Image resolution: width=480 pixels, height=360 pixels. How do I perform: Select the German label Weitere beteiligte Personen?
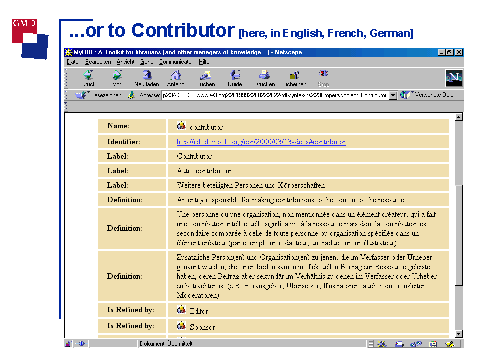251,185
